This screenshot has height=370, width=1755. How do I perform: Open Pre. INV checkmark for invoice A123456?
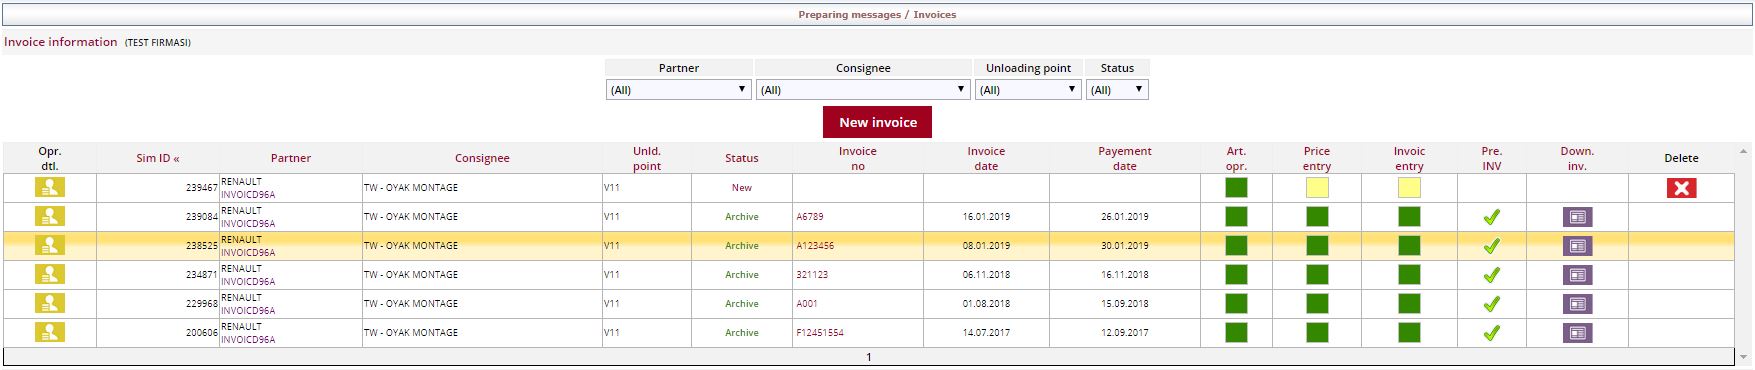click(1491, 246)
